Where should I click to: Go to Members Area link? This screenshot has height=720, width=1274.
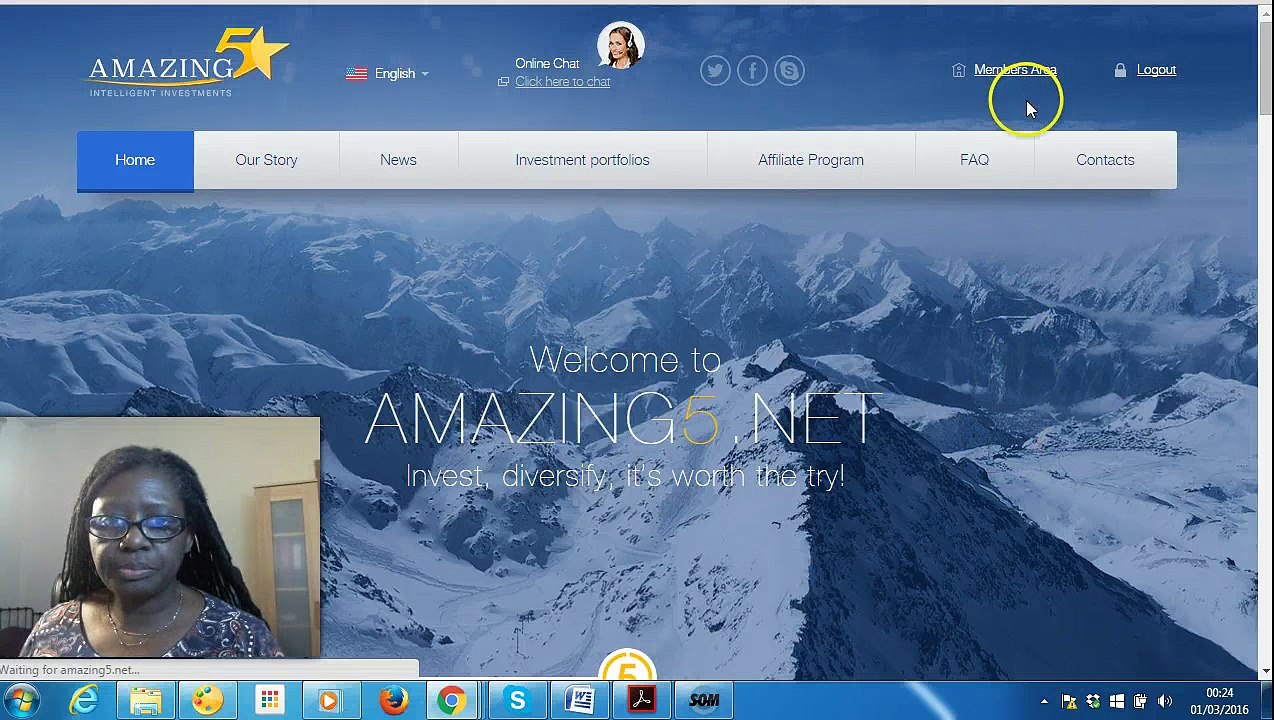point(1015,70)
